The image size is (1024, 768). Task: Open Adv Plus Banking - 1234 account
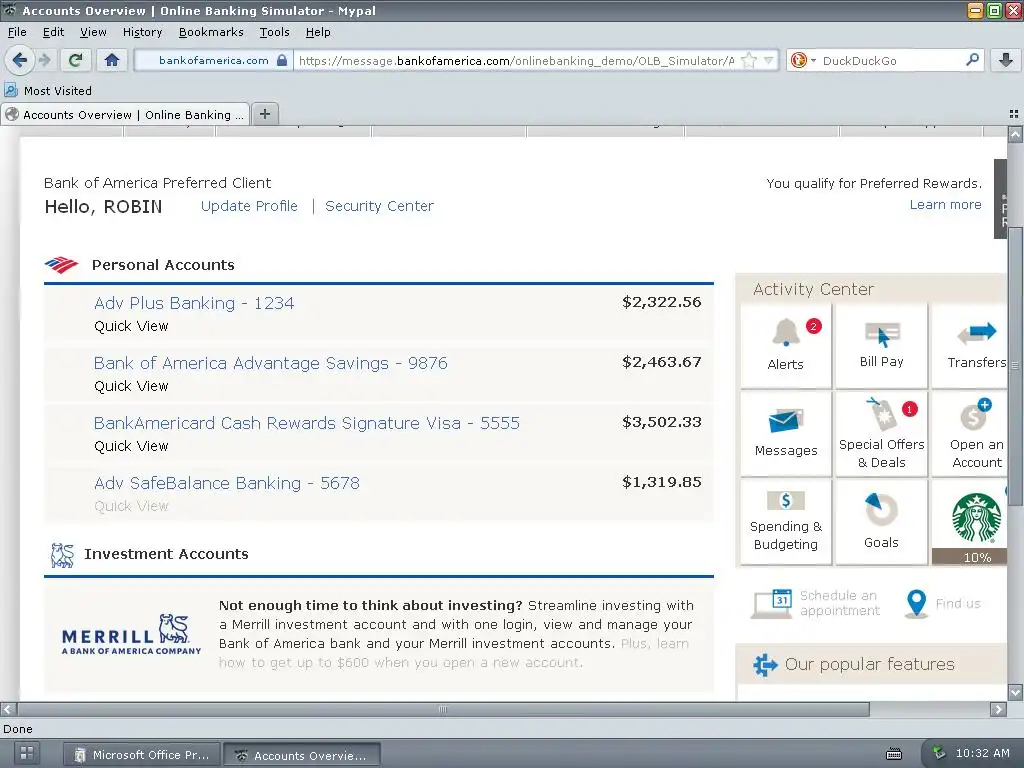[x=194, y=303]
